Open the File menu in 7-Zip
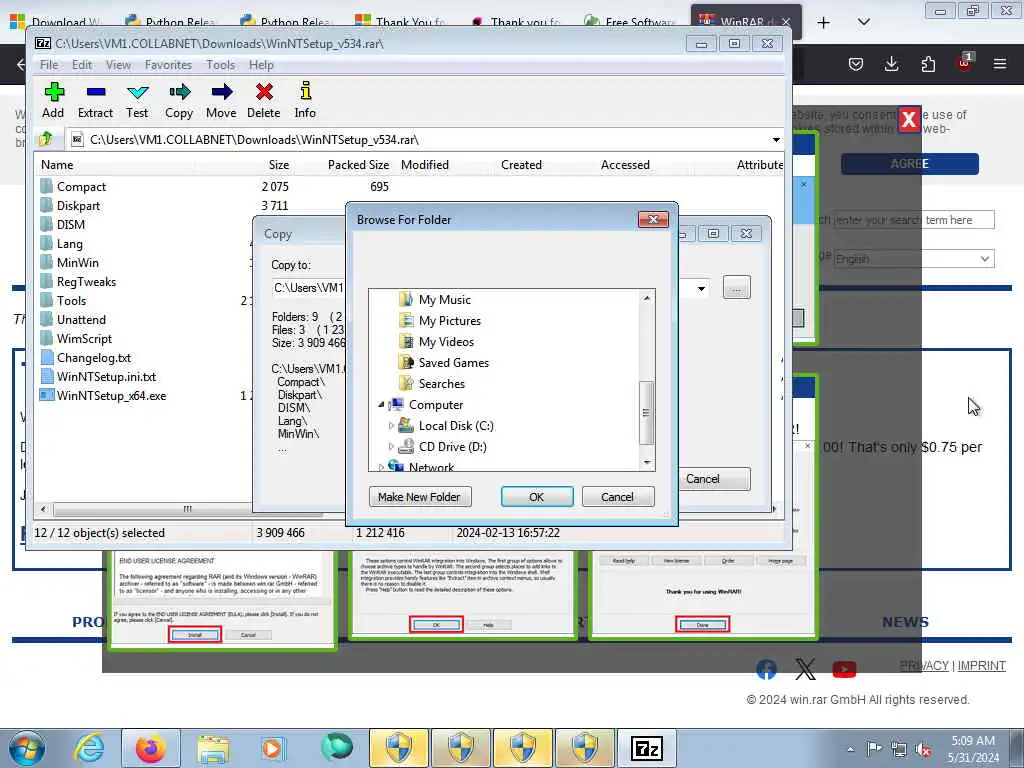 coord(49,65)
